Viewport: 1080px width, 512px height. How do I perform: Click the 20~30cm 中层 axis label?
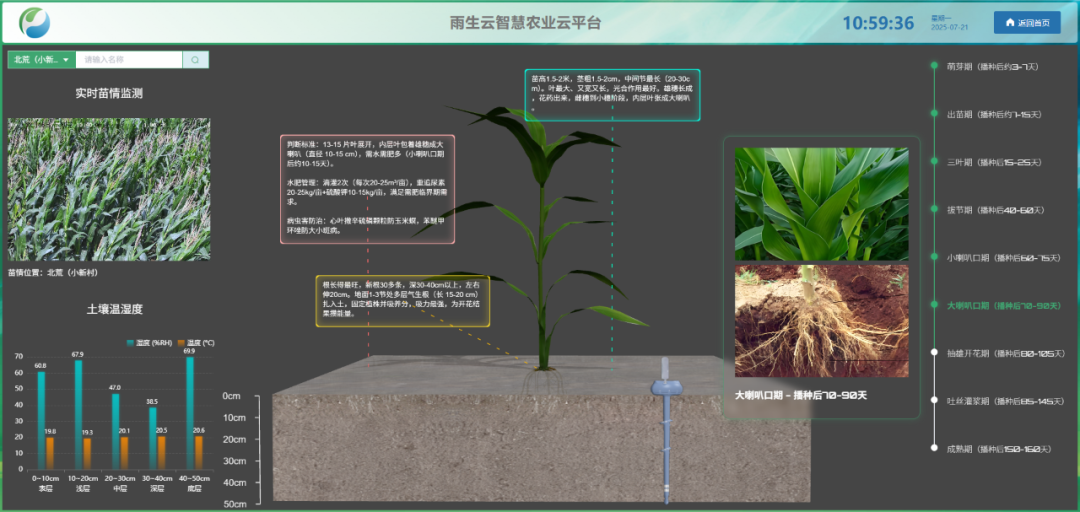click(120, 482)
